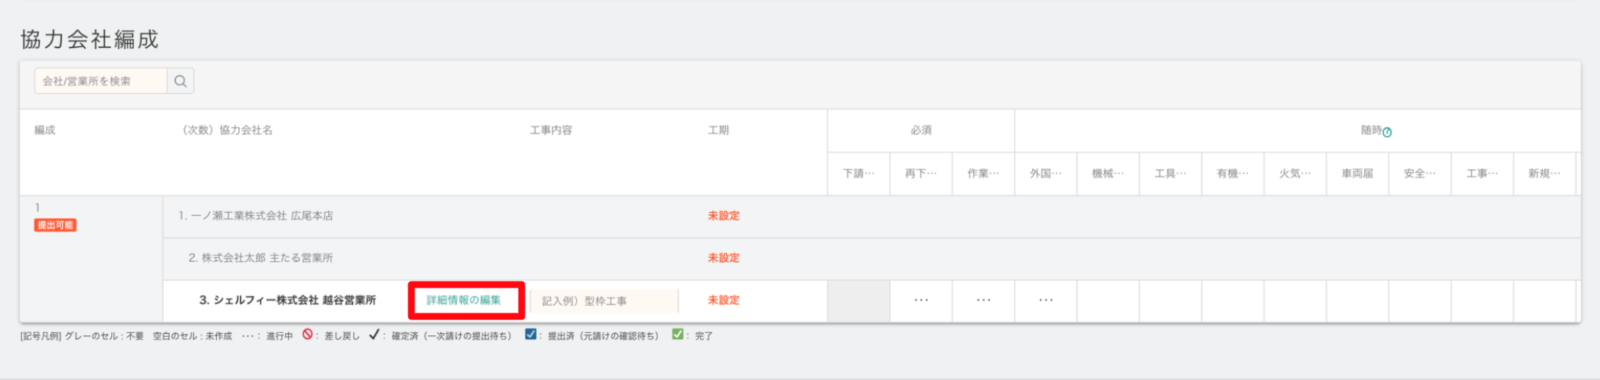Click the 提出可能 status badge

56,225
